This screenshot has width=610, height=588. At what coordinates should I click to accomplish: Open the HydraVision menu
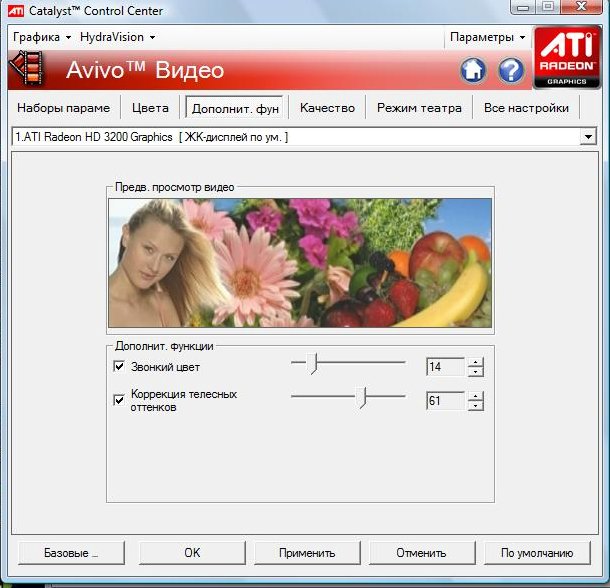[117, 37]
